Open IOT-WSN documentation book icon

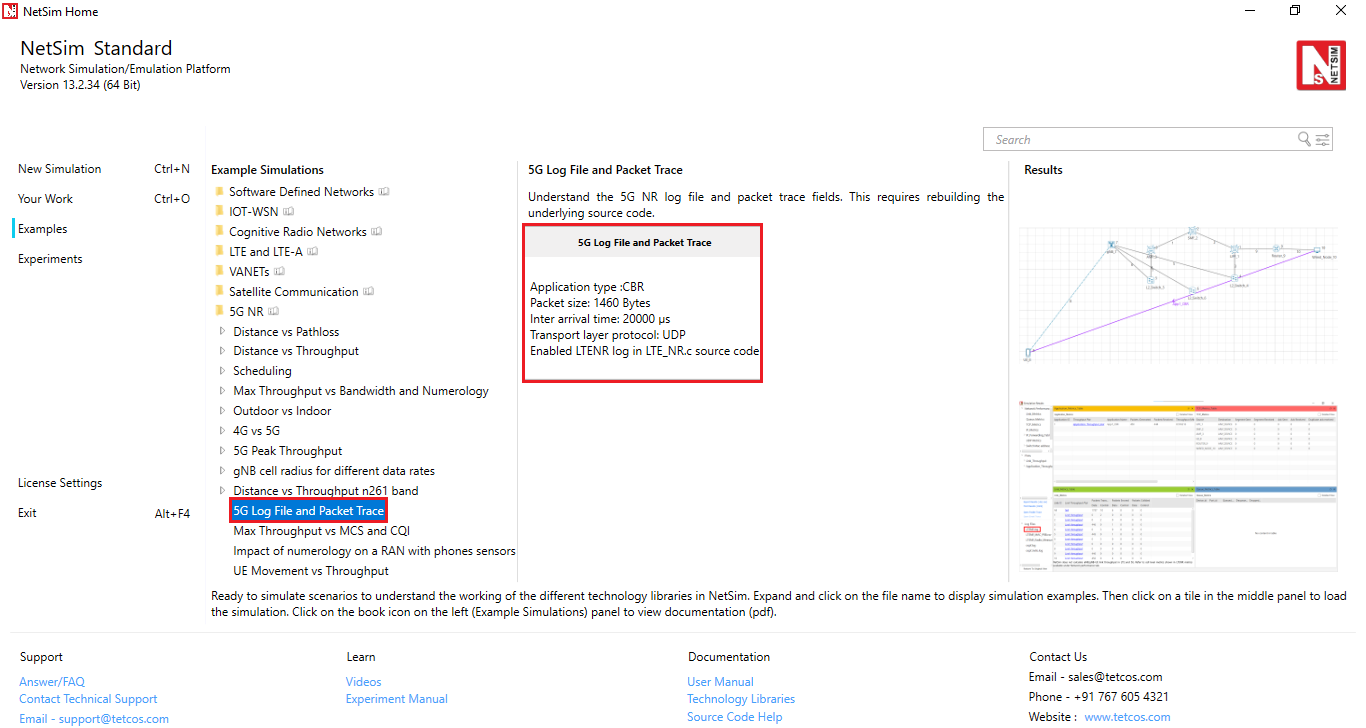tap(289, 212)
